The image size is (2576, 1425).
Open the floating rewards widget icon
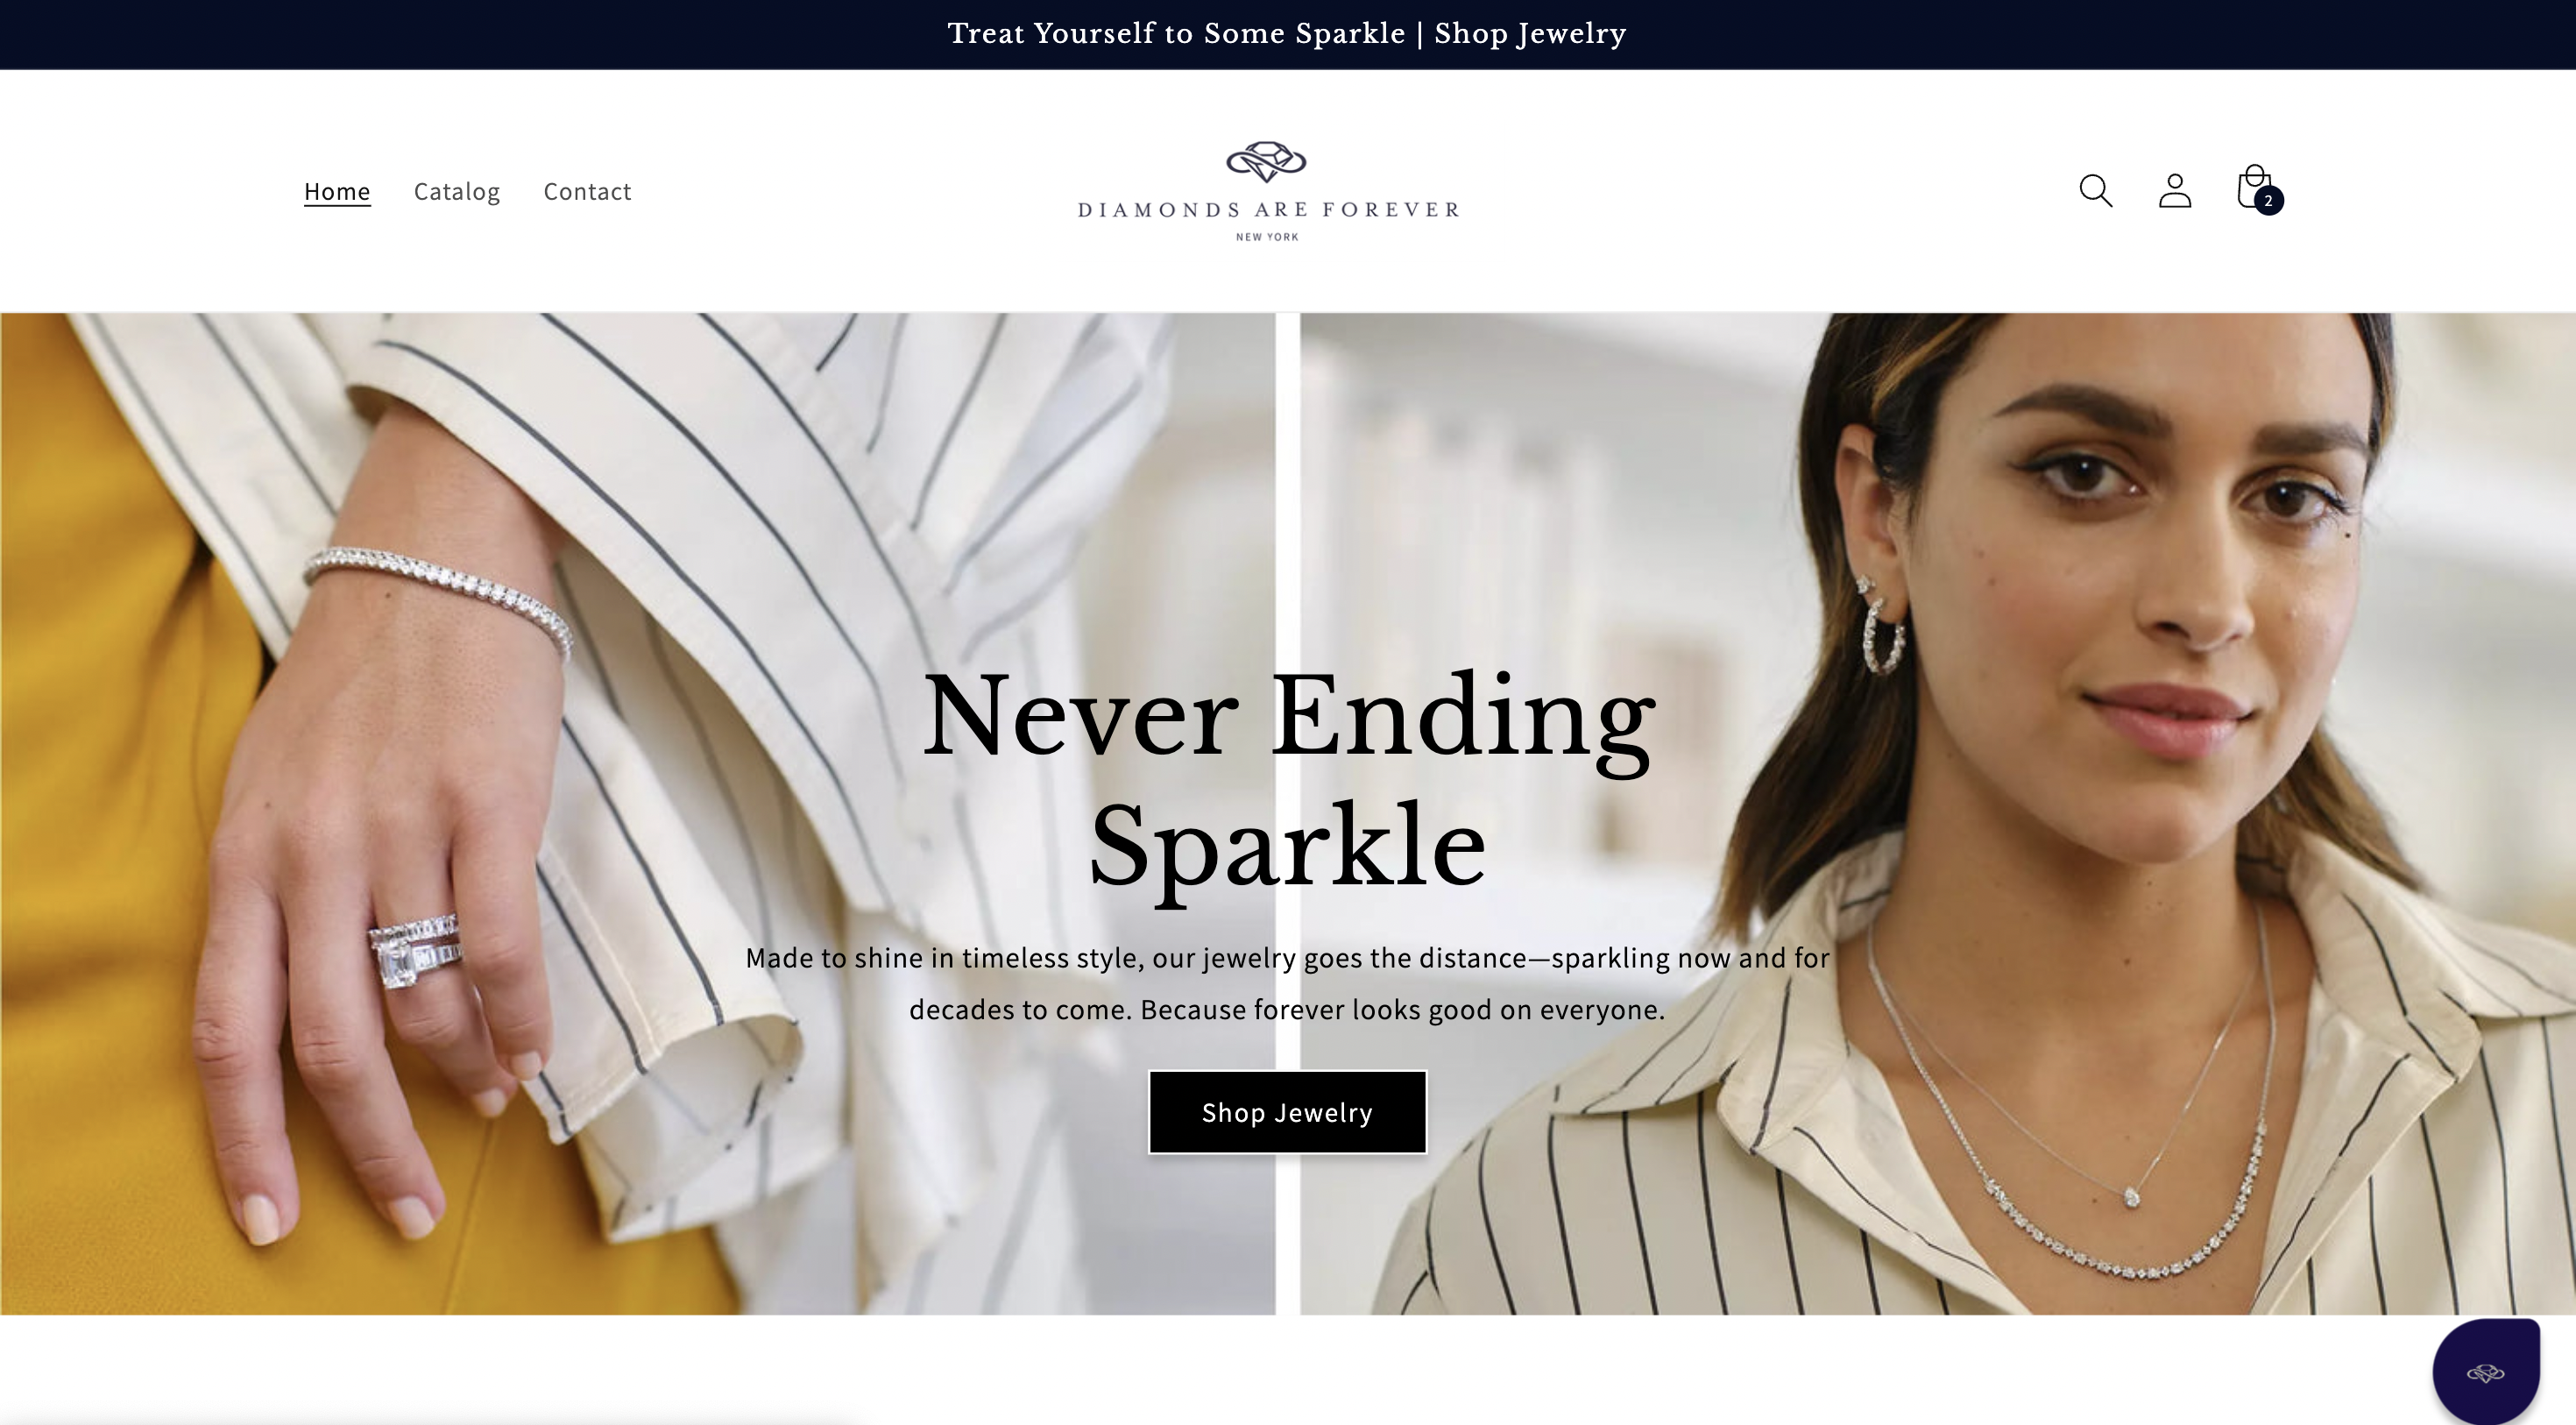pyautogui.click(x=2486, y=1372)
